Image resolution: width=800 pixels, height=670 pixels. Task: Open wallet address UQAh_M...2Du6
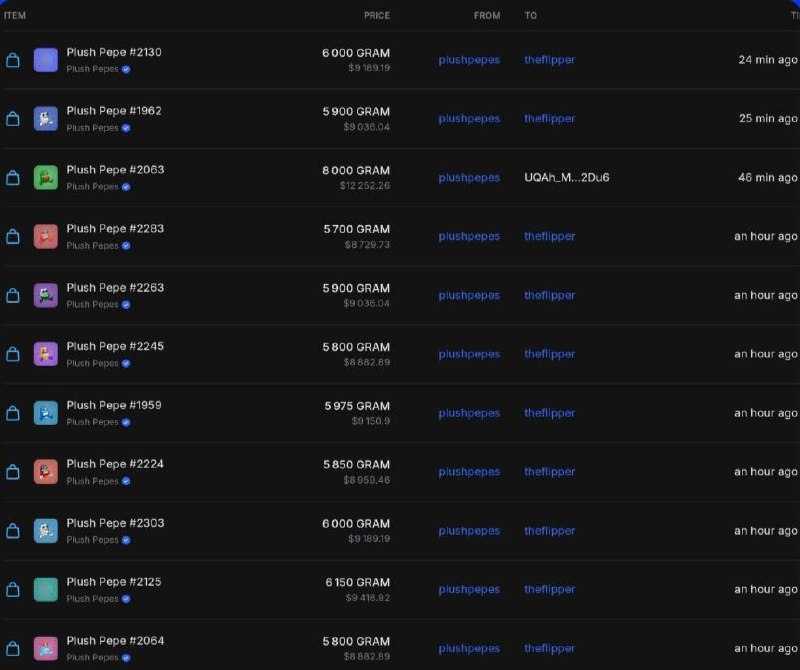click(x=566, y=177)
